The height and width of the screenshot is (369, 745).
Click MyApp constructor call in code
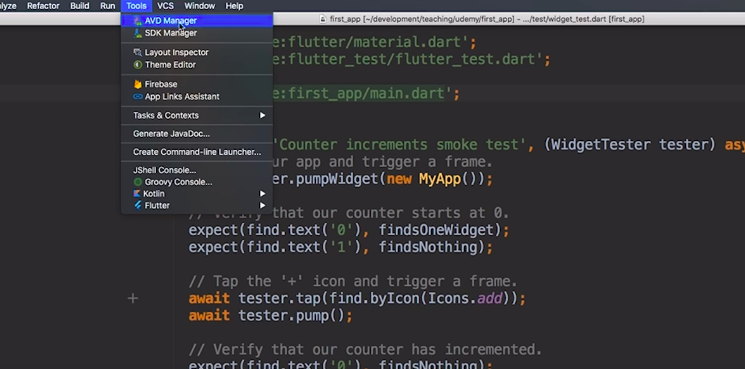439,179
